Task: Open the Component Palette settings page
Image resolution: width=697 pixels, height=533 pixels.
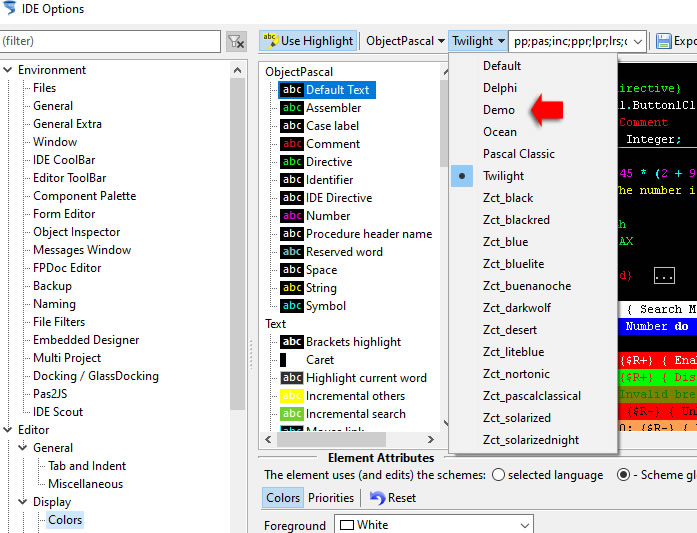Action: (84, 196)
